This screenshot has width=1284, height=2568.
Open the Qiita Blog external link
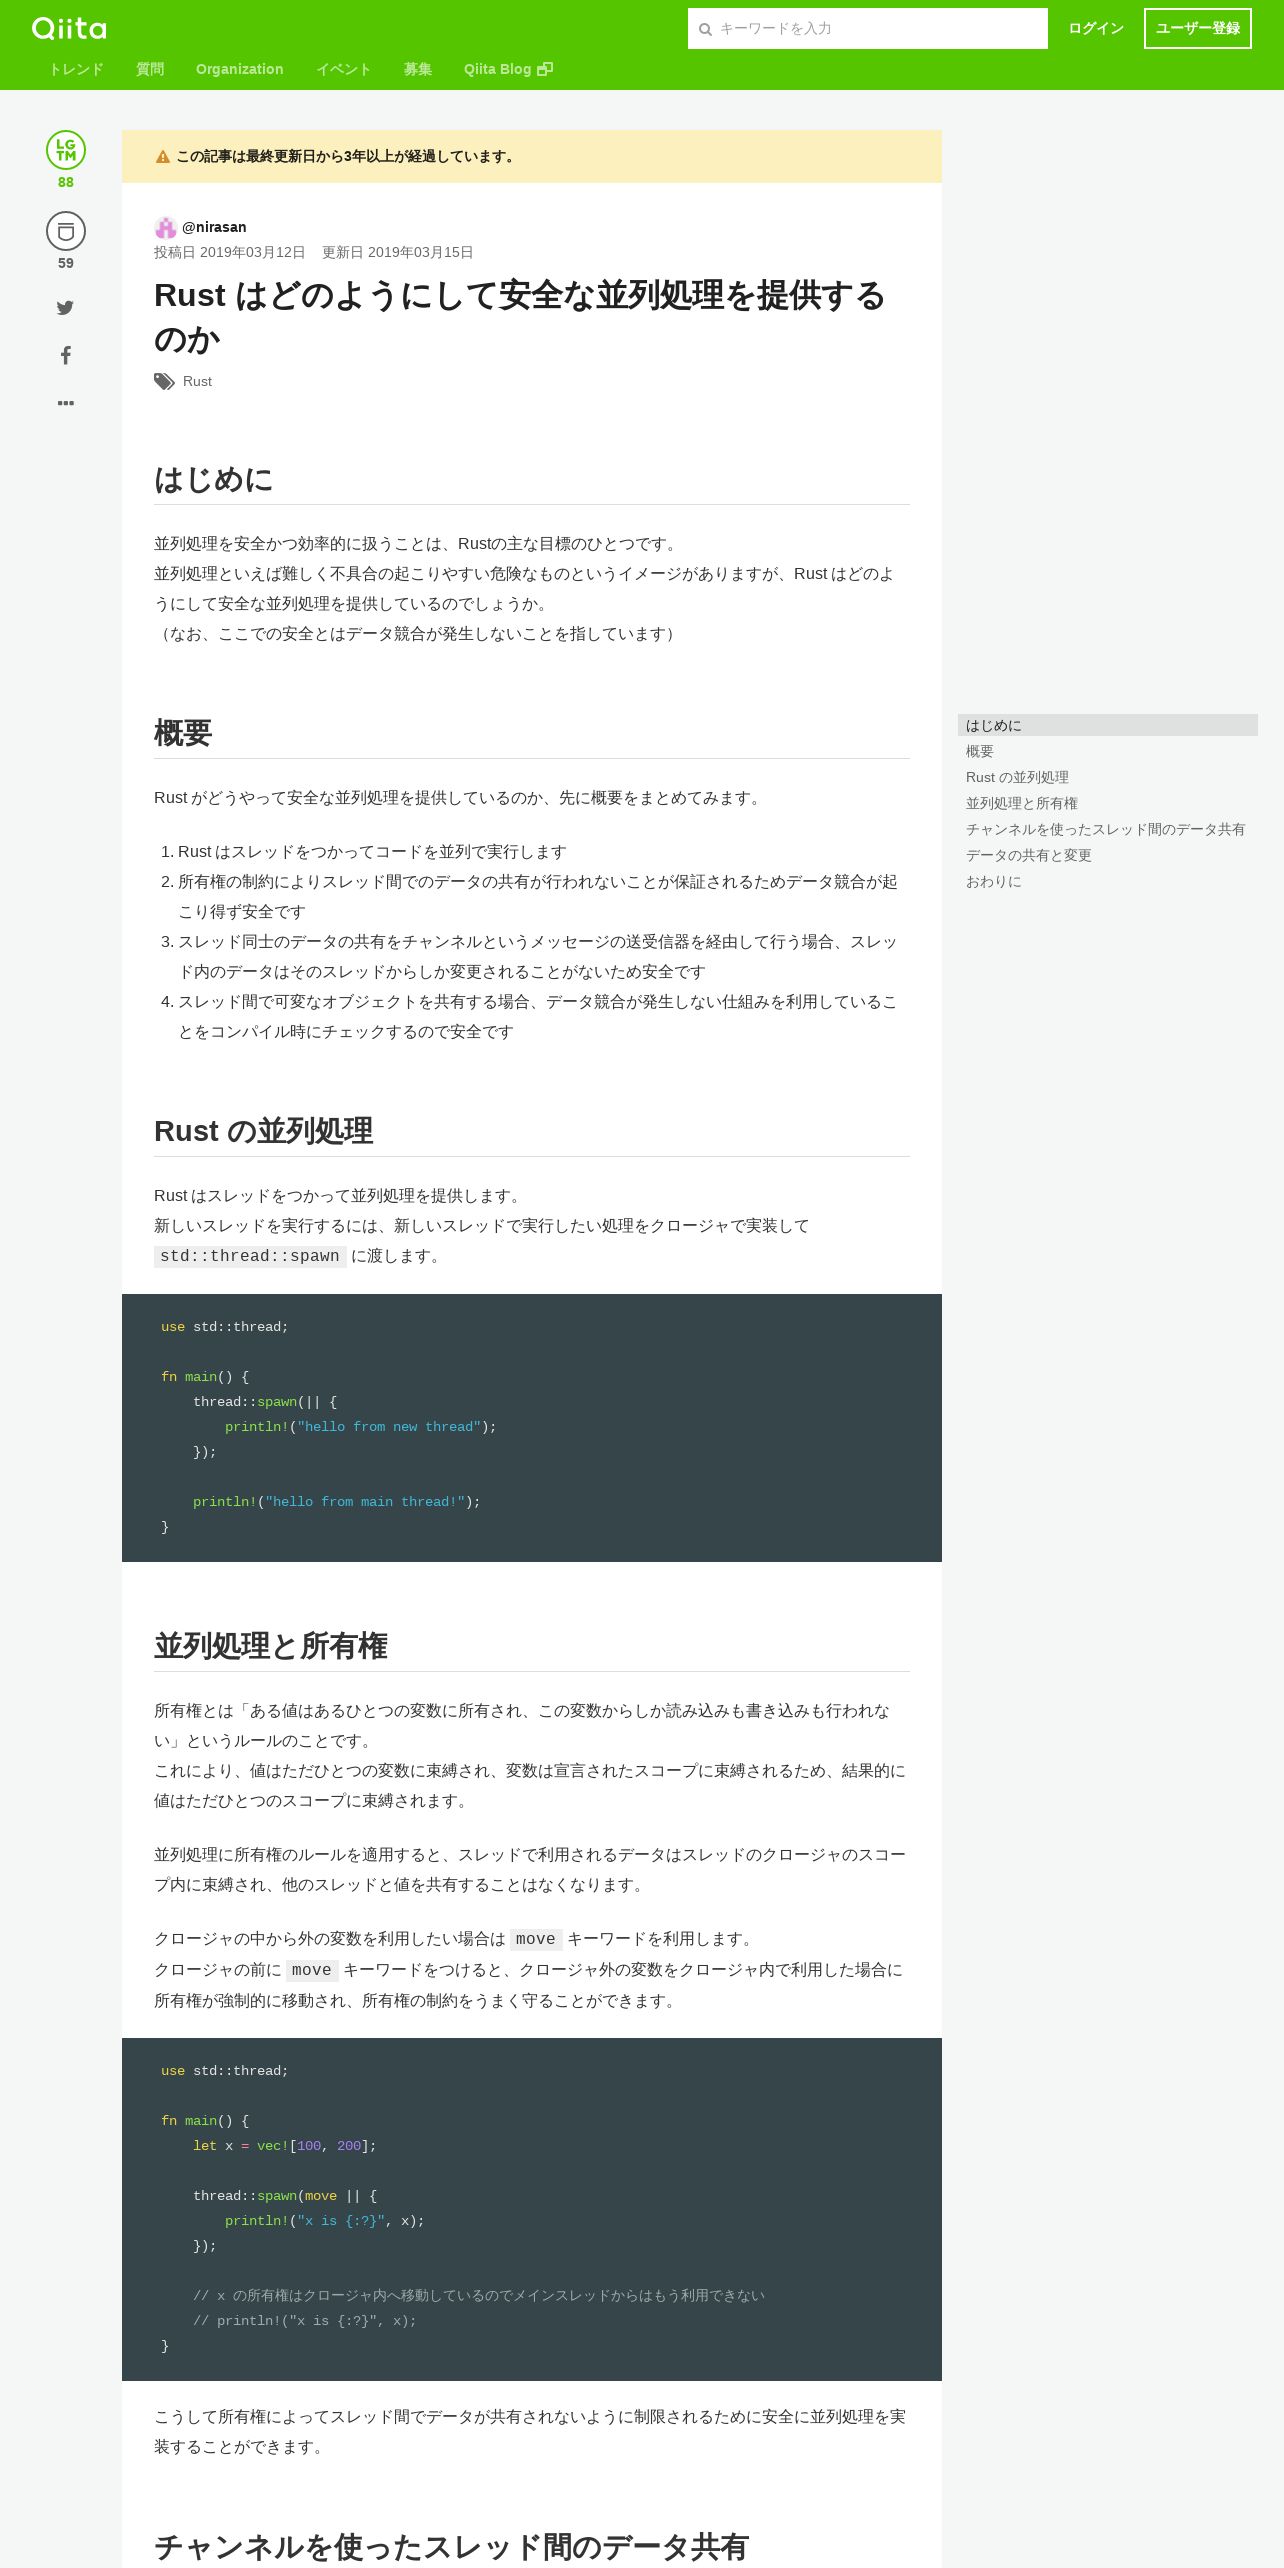coord(508,69)
